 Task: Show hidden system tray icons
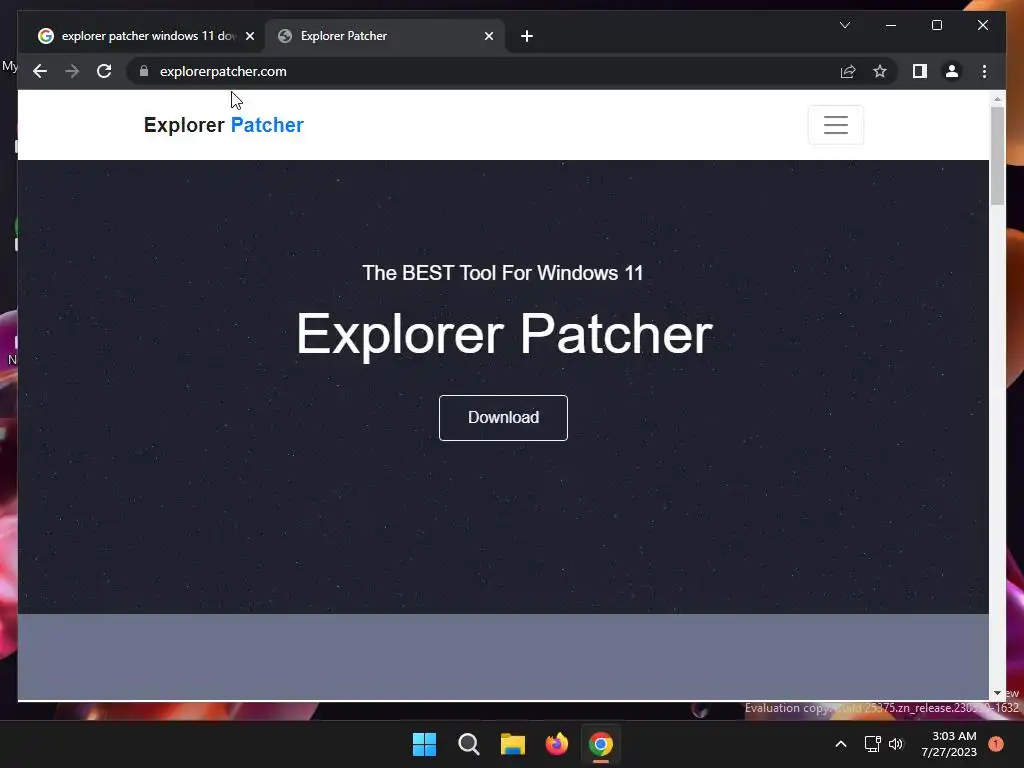(840, 744)
